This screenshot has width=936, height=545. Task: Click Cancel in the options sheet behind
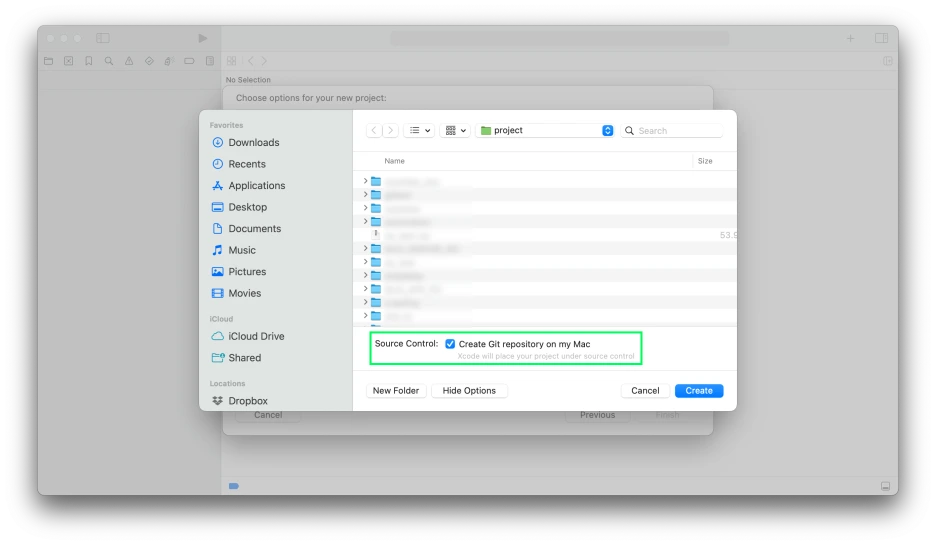pyautogui.click(x=268, y=415)
